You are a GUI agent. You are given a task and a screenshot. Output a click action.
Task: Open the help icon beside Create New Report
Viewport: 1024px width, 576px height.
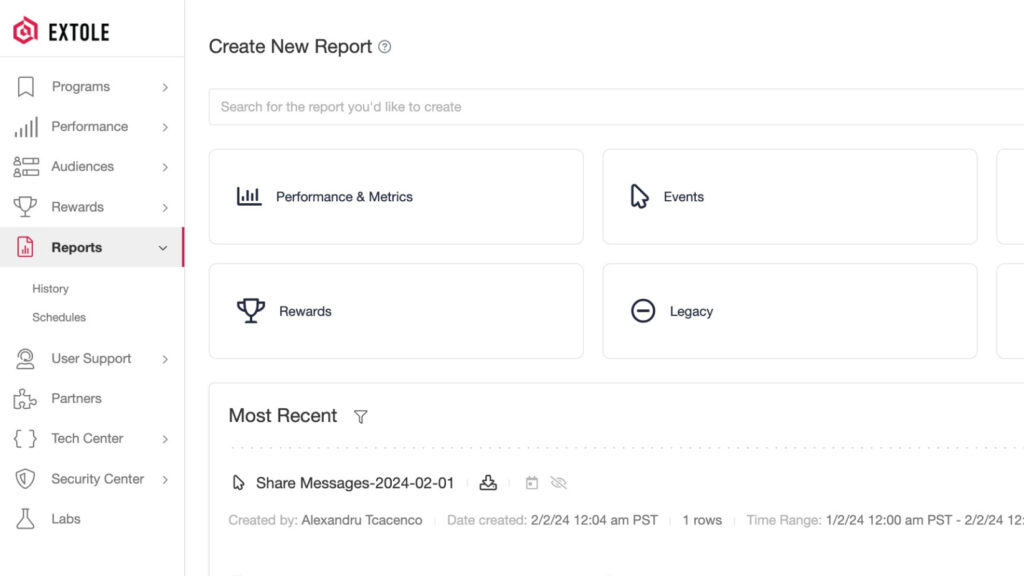tap(385, 47)
